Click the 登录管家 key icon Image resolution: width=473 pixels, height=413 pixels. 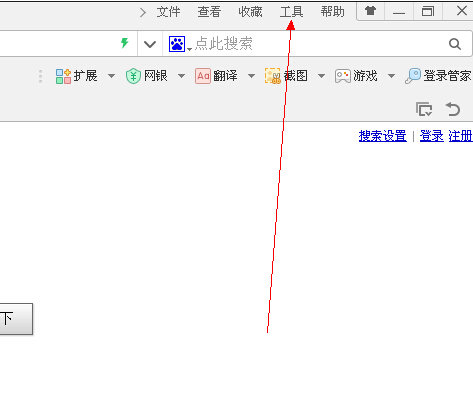[413, 76]
